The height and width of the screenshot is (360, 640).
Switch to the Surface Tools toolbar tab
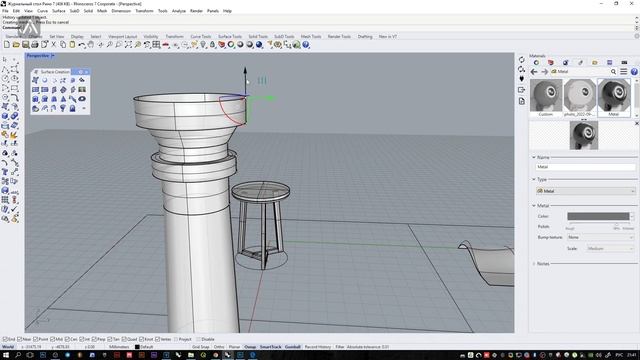pyautogui.click(x=230, y=36)
